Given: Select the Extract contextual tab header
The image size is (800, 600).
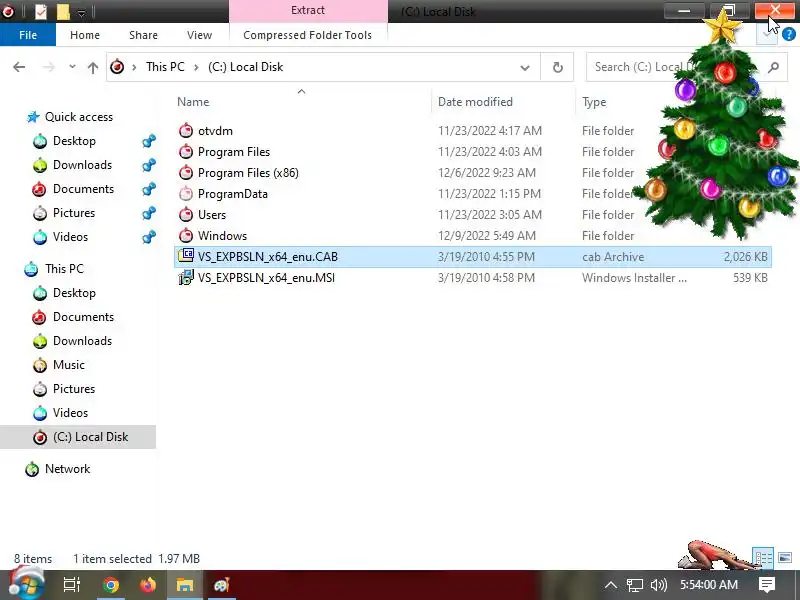Looking at the screenshot, I should click(308, 11).
